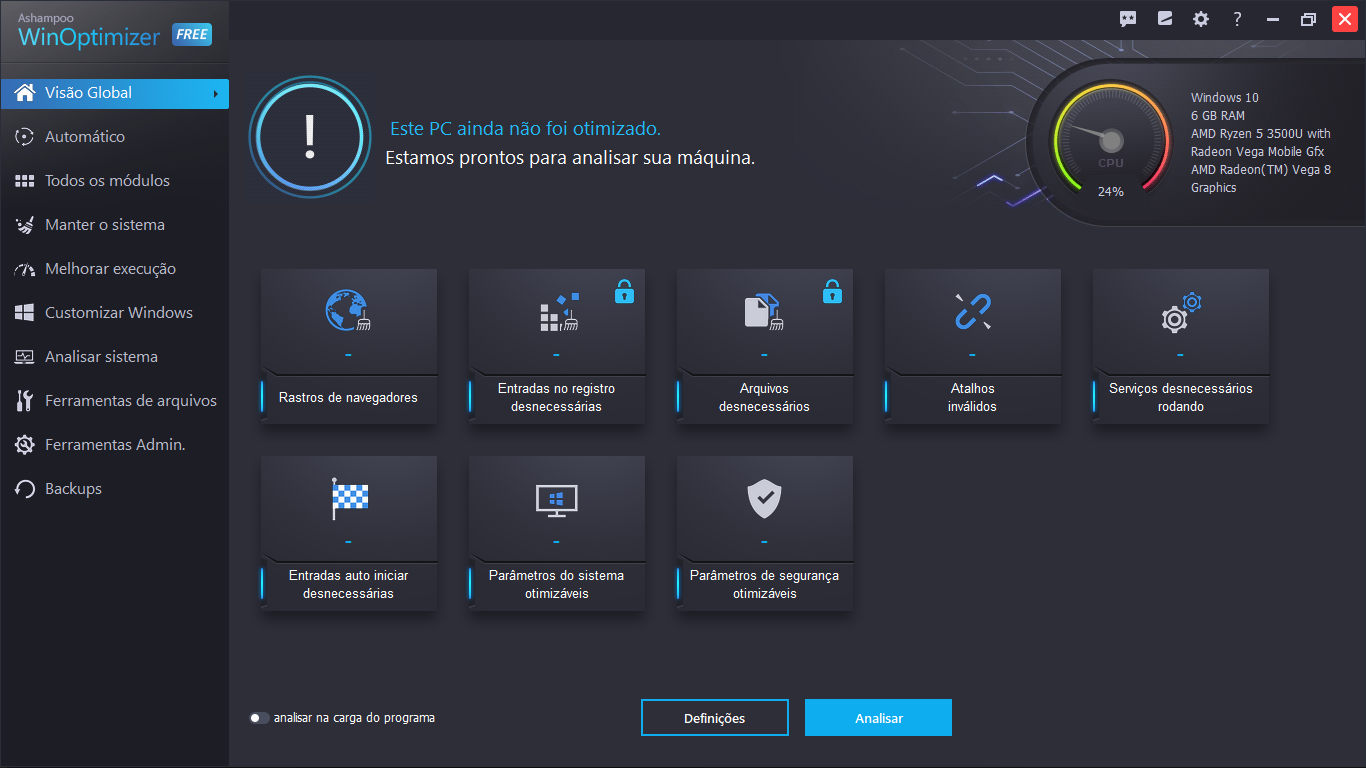
Task: Click the file broom icon on Arquivos desnecessários
Action: [764, 311]
